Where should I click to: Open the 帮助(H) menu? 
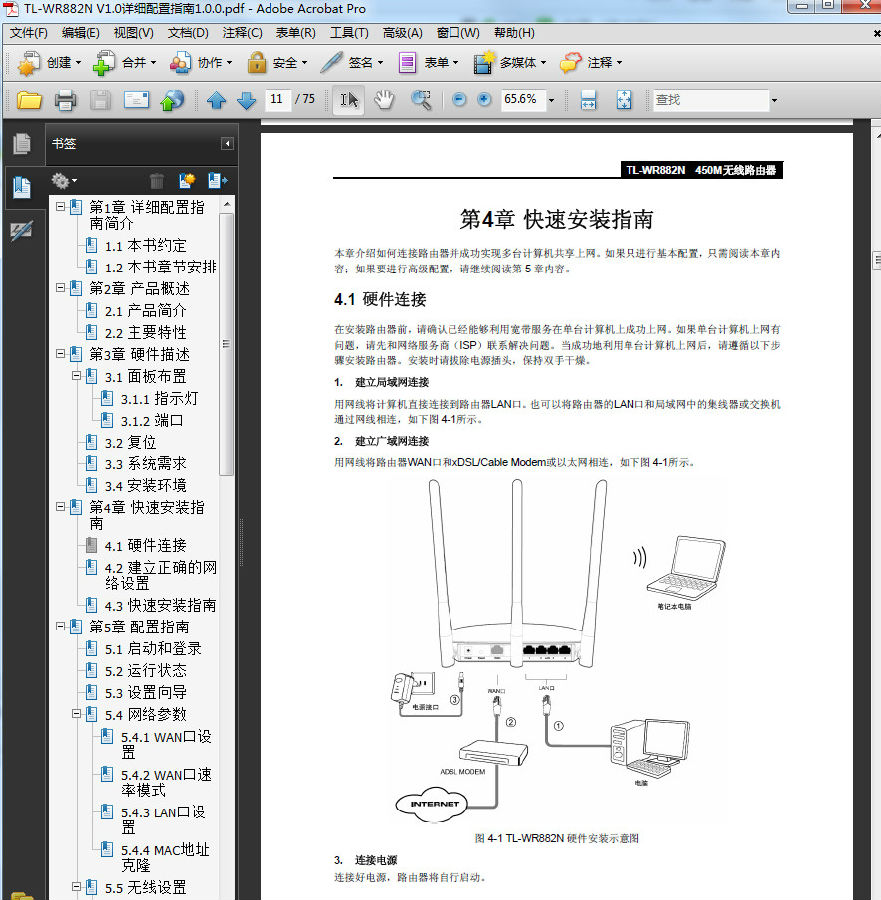click(514, 33)
